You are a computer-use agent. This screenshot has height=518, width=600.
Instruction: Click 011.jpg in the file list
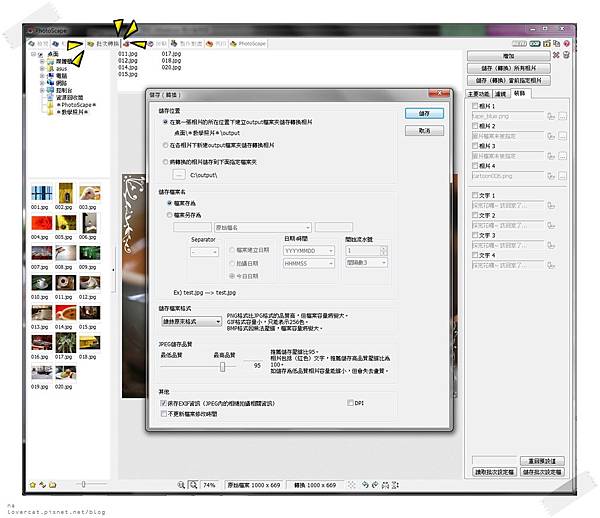(128, 54)
